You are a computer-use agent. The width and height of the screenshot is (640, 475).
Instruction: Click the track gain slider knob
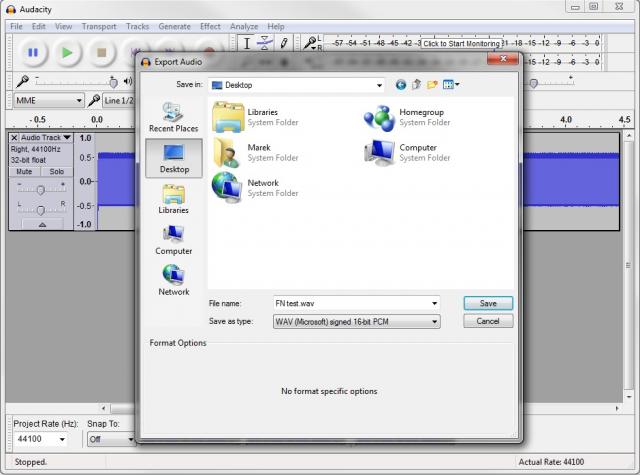pos(40,190)
